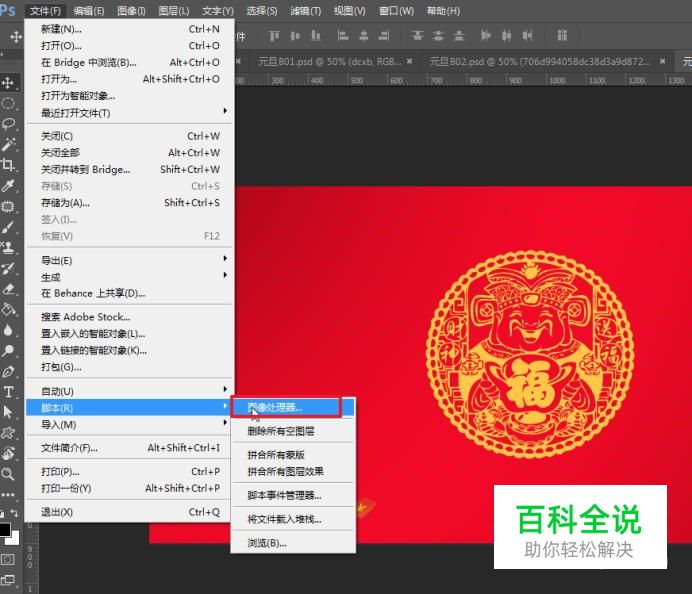Select the Path Selection tool
692x594 pixels.
click(8, 412)
